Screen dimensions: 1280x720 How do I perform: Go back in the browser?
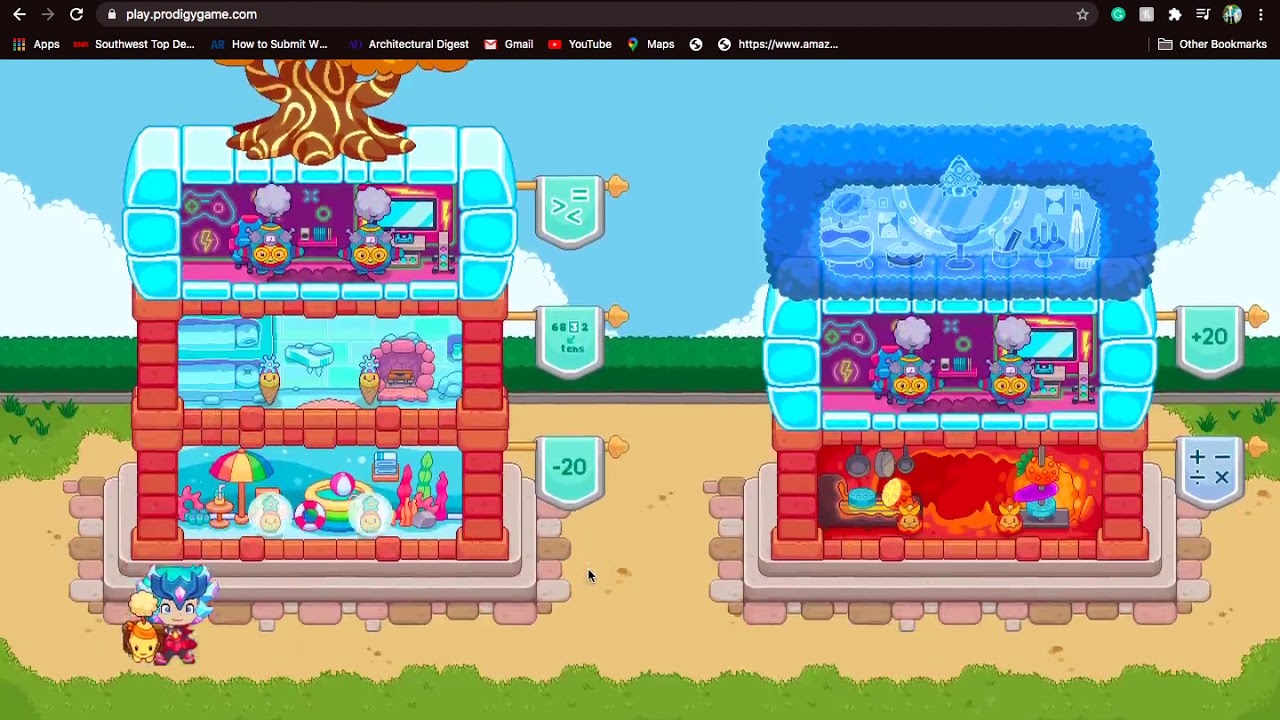[19, 14]
